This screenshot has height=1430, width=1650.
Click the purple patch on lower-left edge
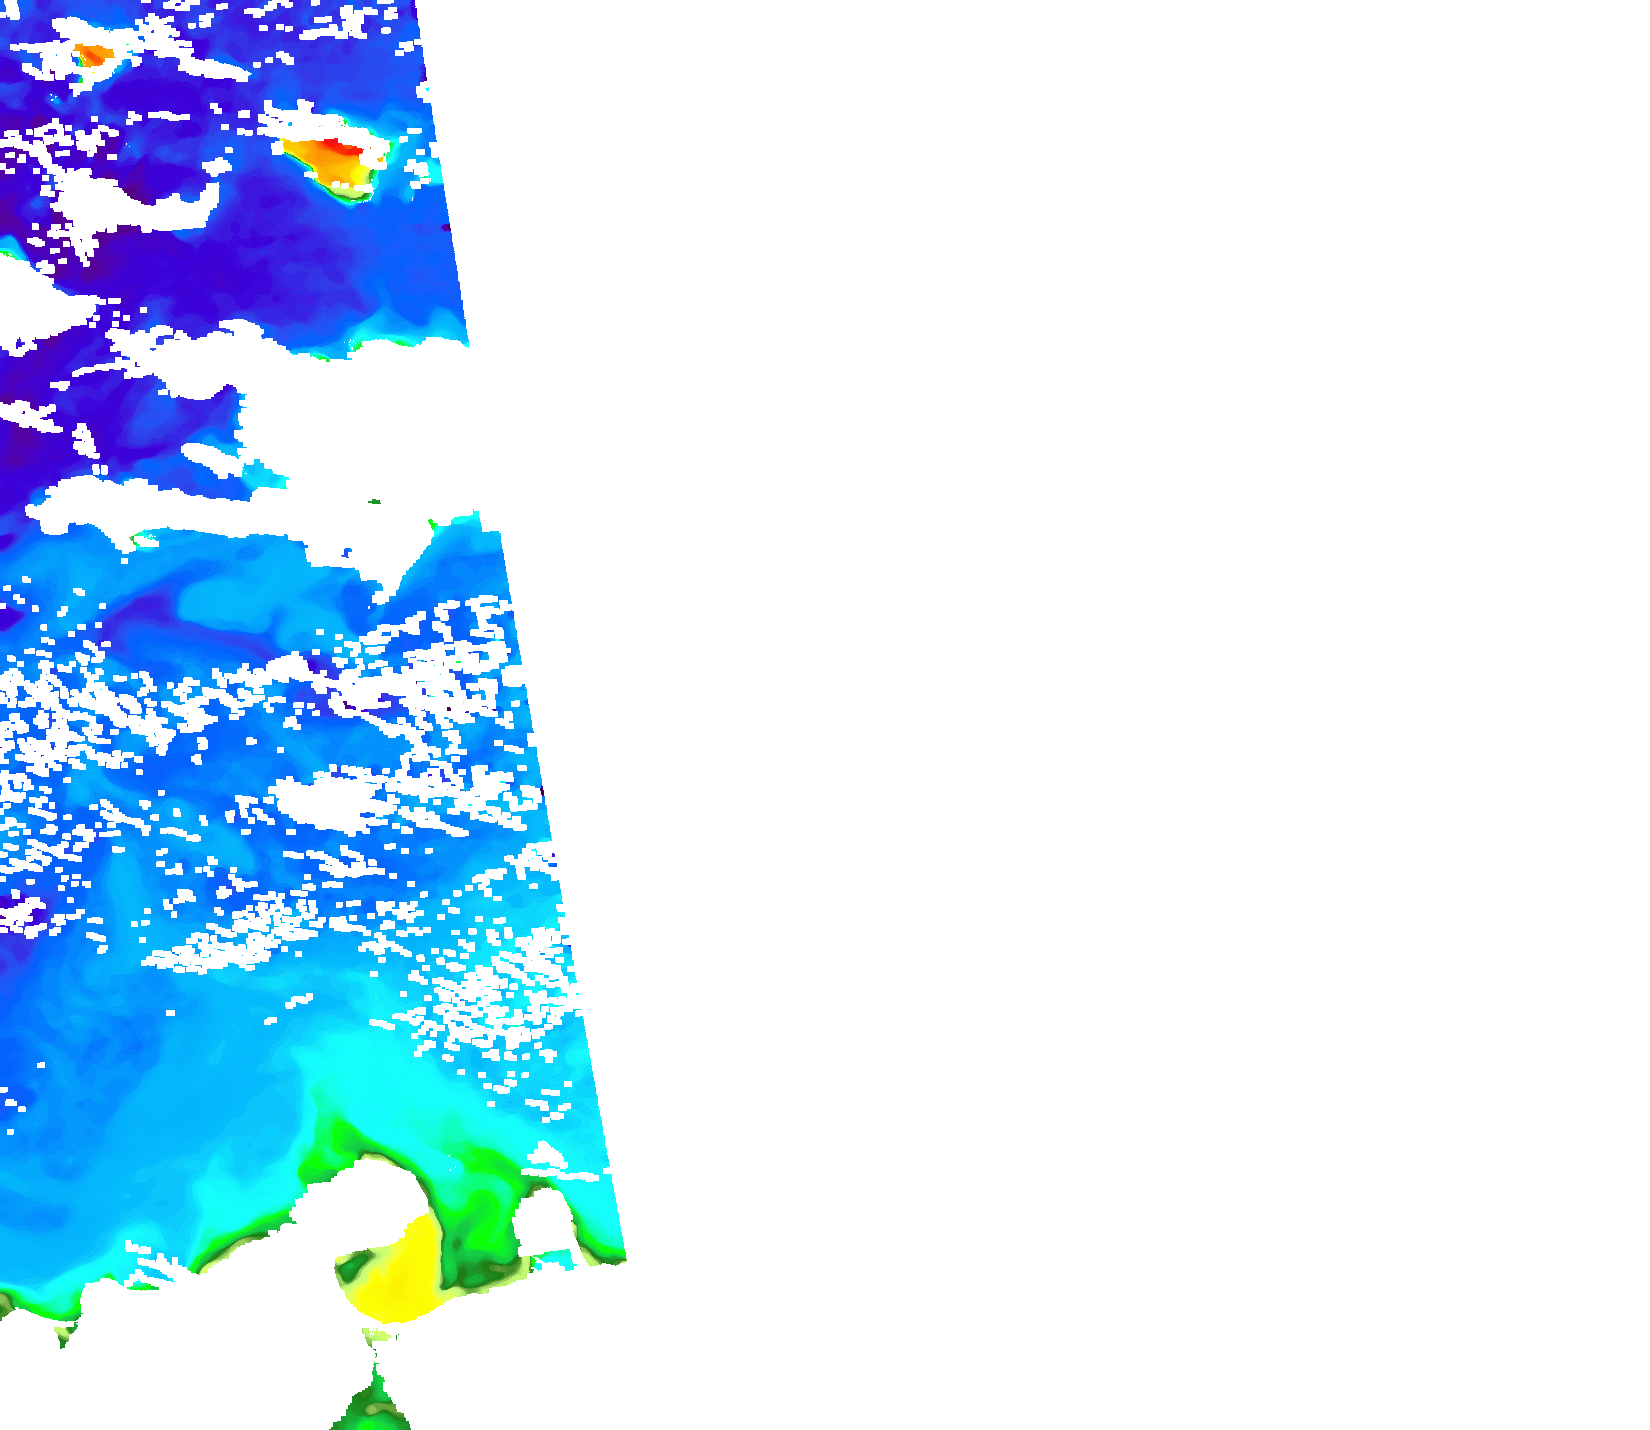click(18, 912)
